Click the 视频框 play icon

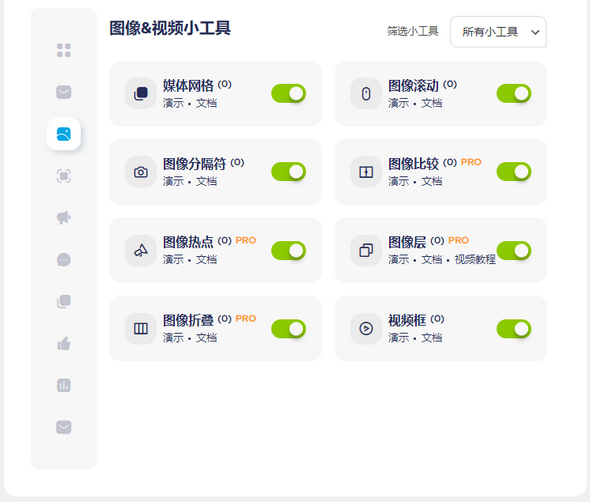point(366,329)
